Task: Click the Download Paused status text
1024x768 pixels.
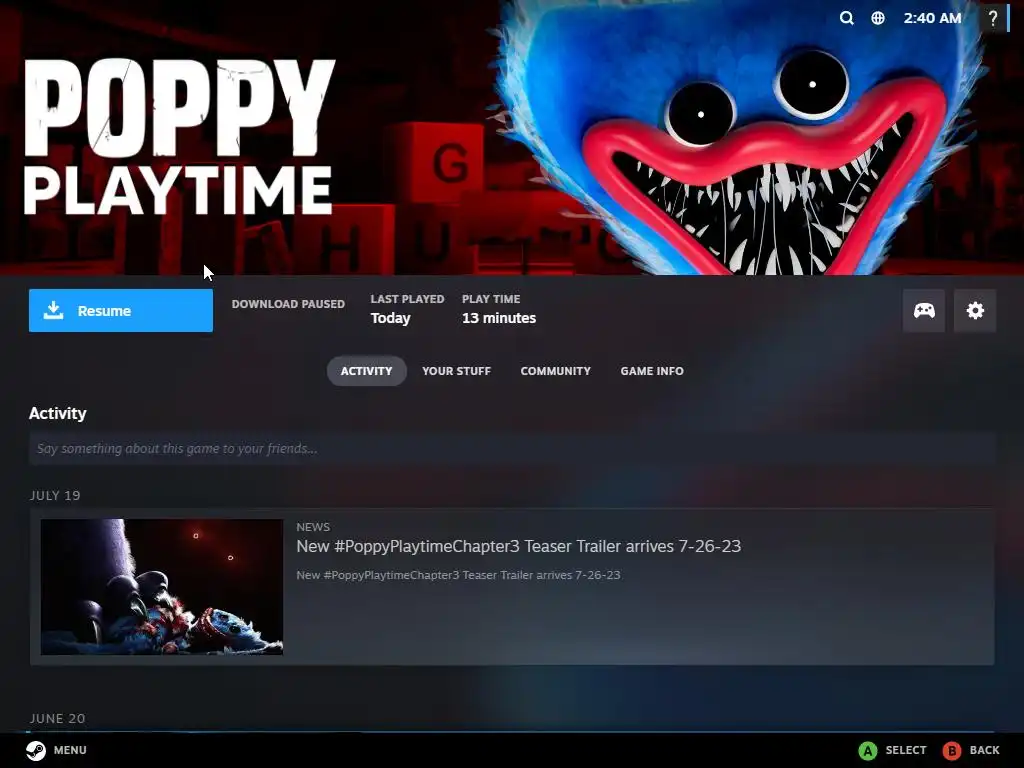Action: (x=288, y=304)
